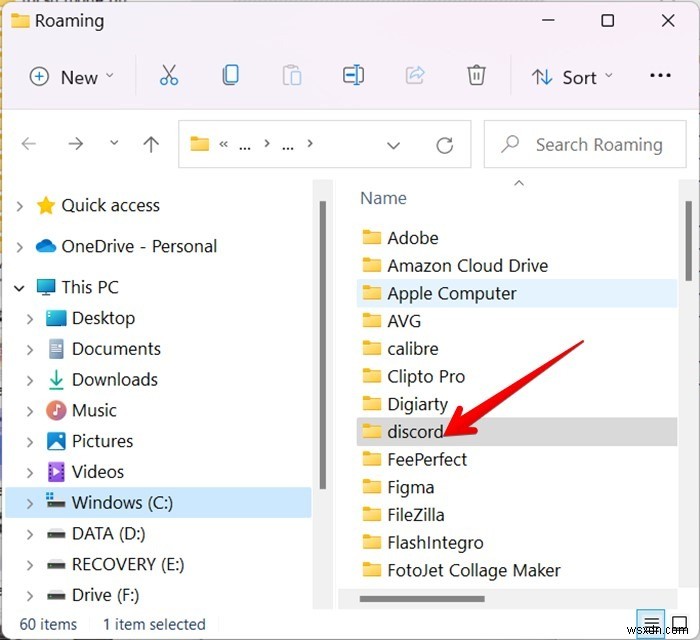This screenshot has width=700, height=640.
Task: Click the Paste clipboard icon
Action: [292, 75]
